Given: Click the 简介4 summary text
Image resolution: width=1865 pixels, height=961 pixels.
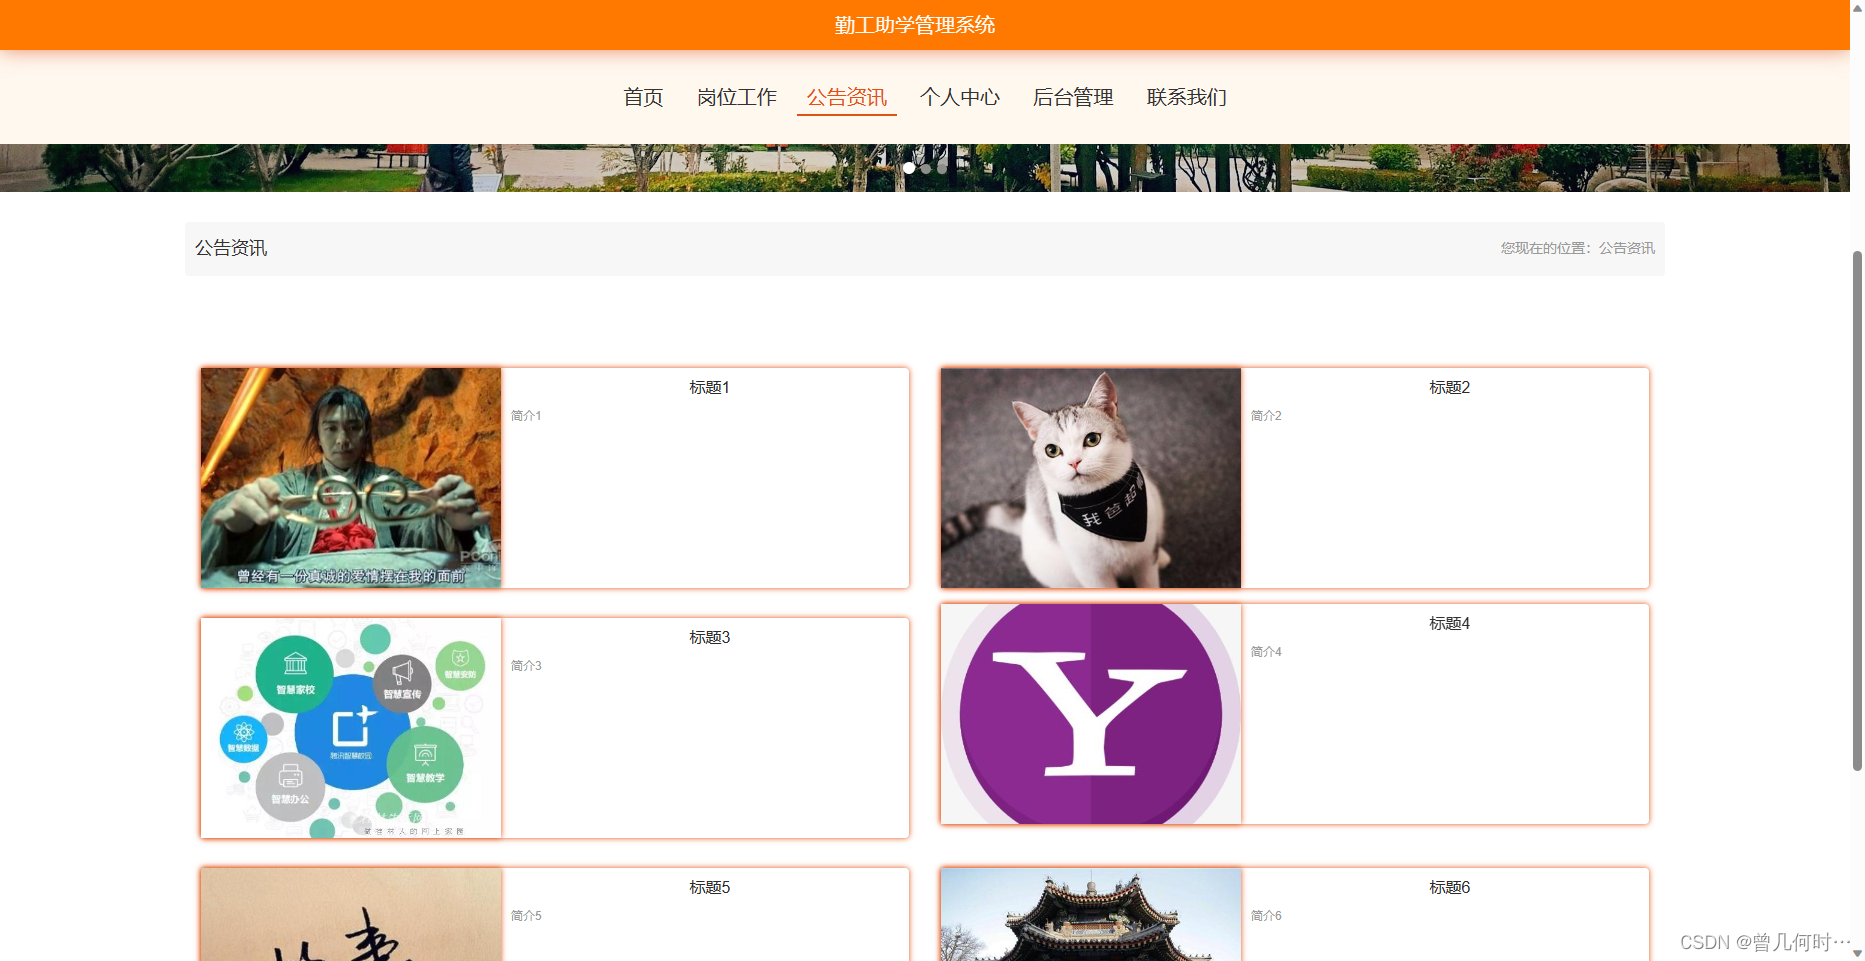Looking at the screenshot, I should (x=1266, y=652).
